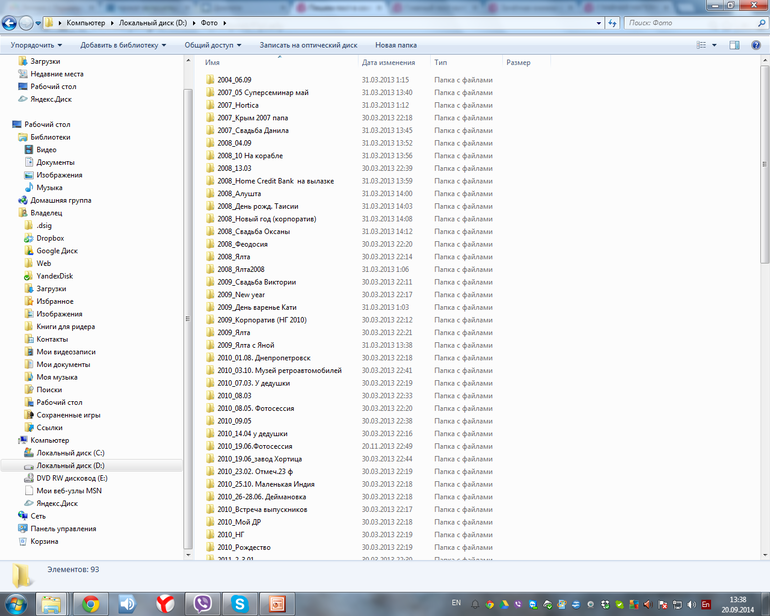Open the view options dropdown arrow

[715, 45]
